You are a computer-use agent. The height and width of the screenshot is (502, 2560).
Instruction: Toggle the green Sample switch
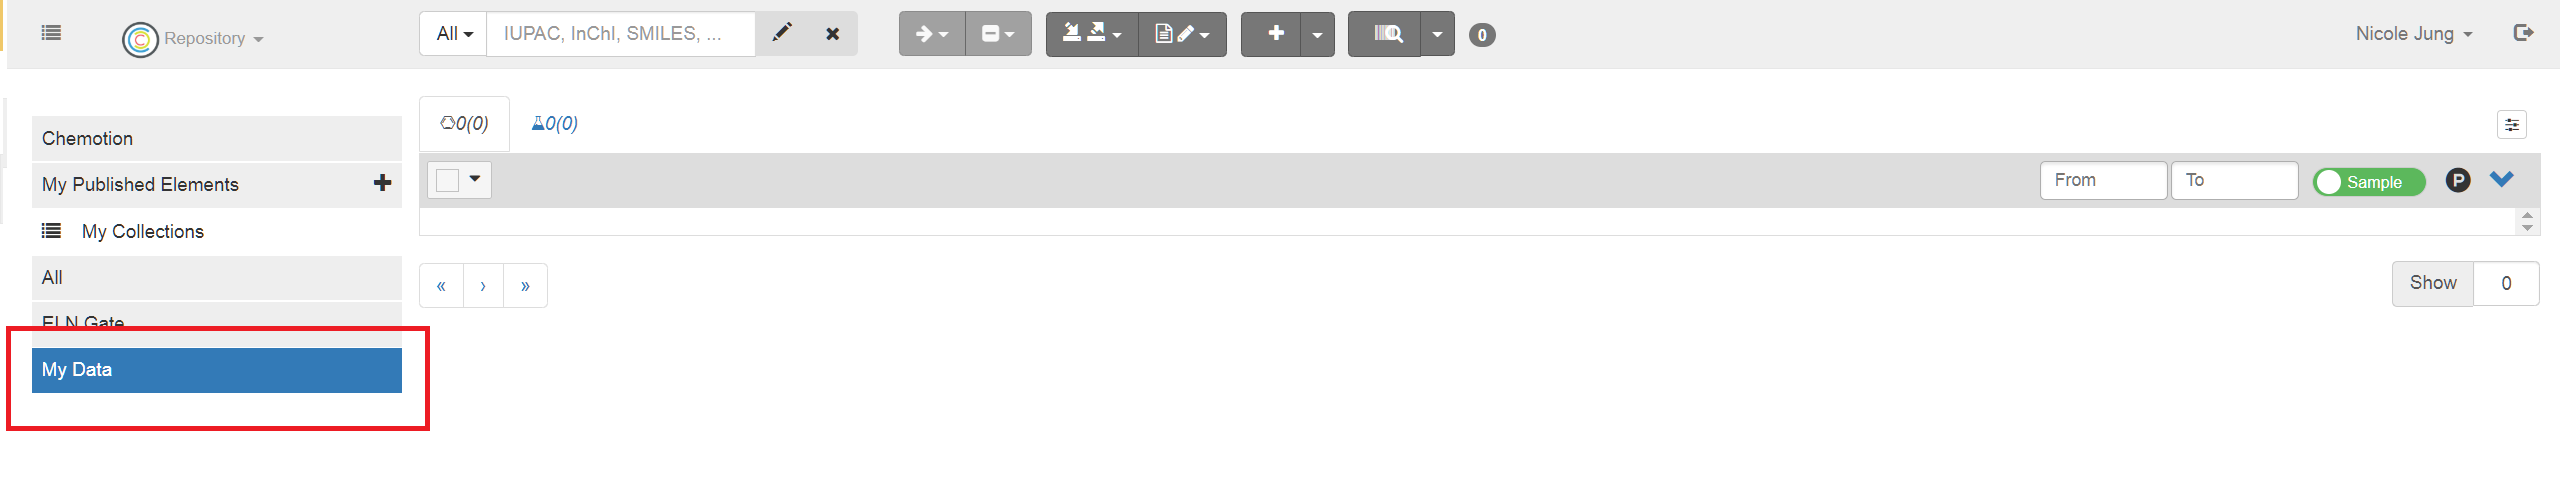[x=2368, y=182]
